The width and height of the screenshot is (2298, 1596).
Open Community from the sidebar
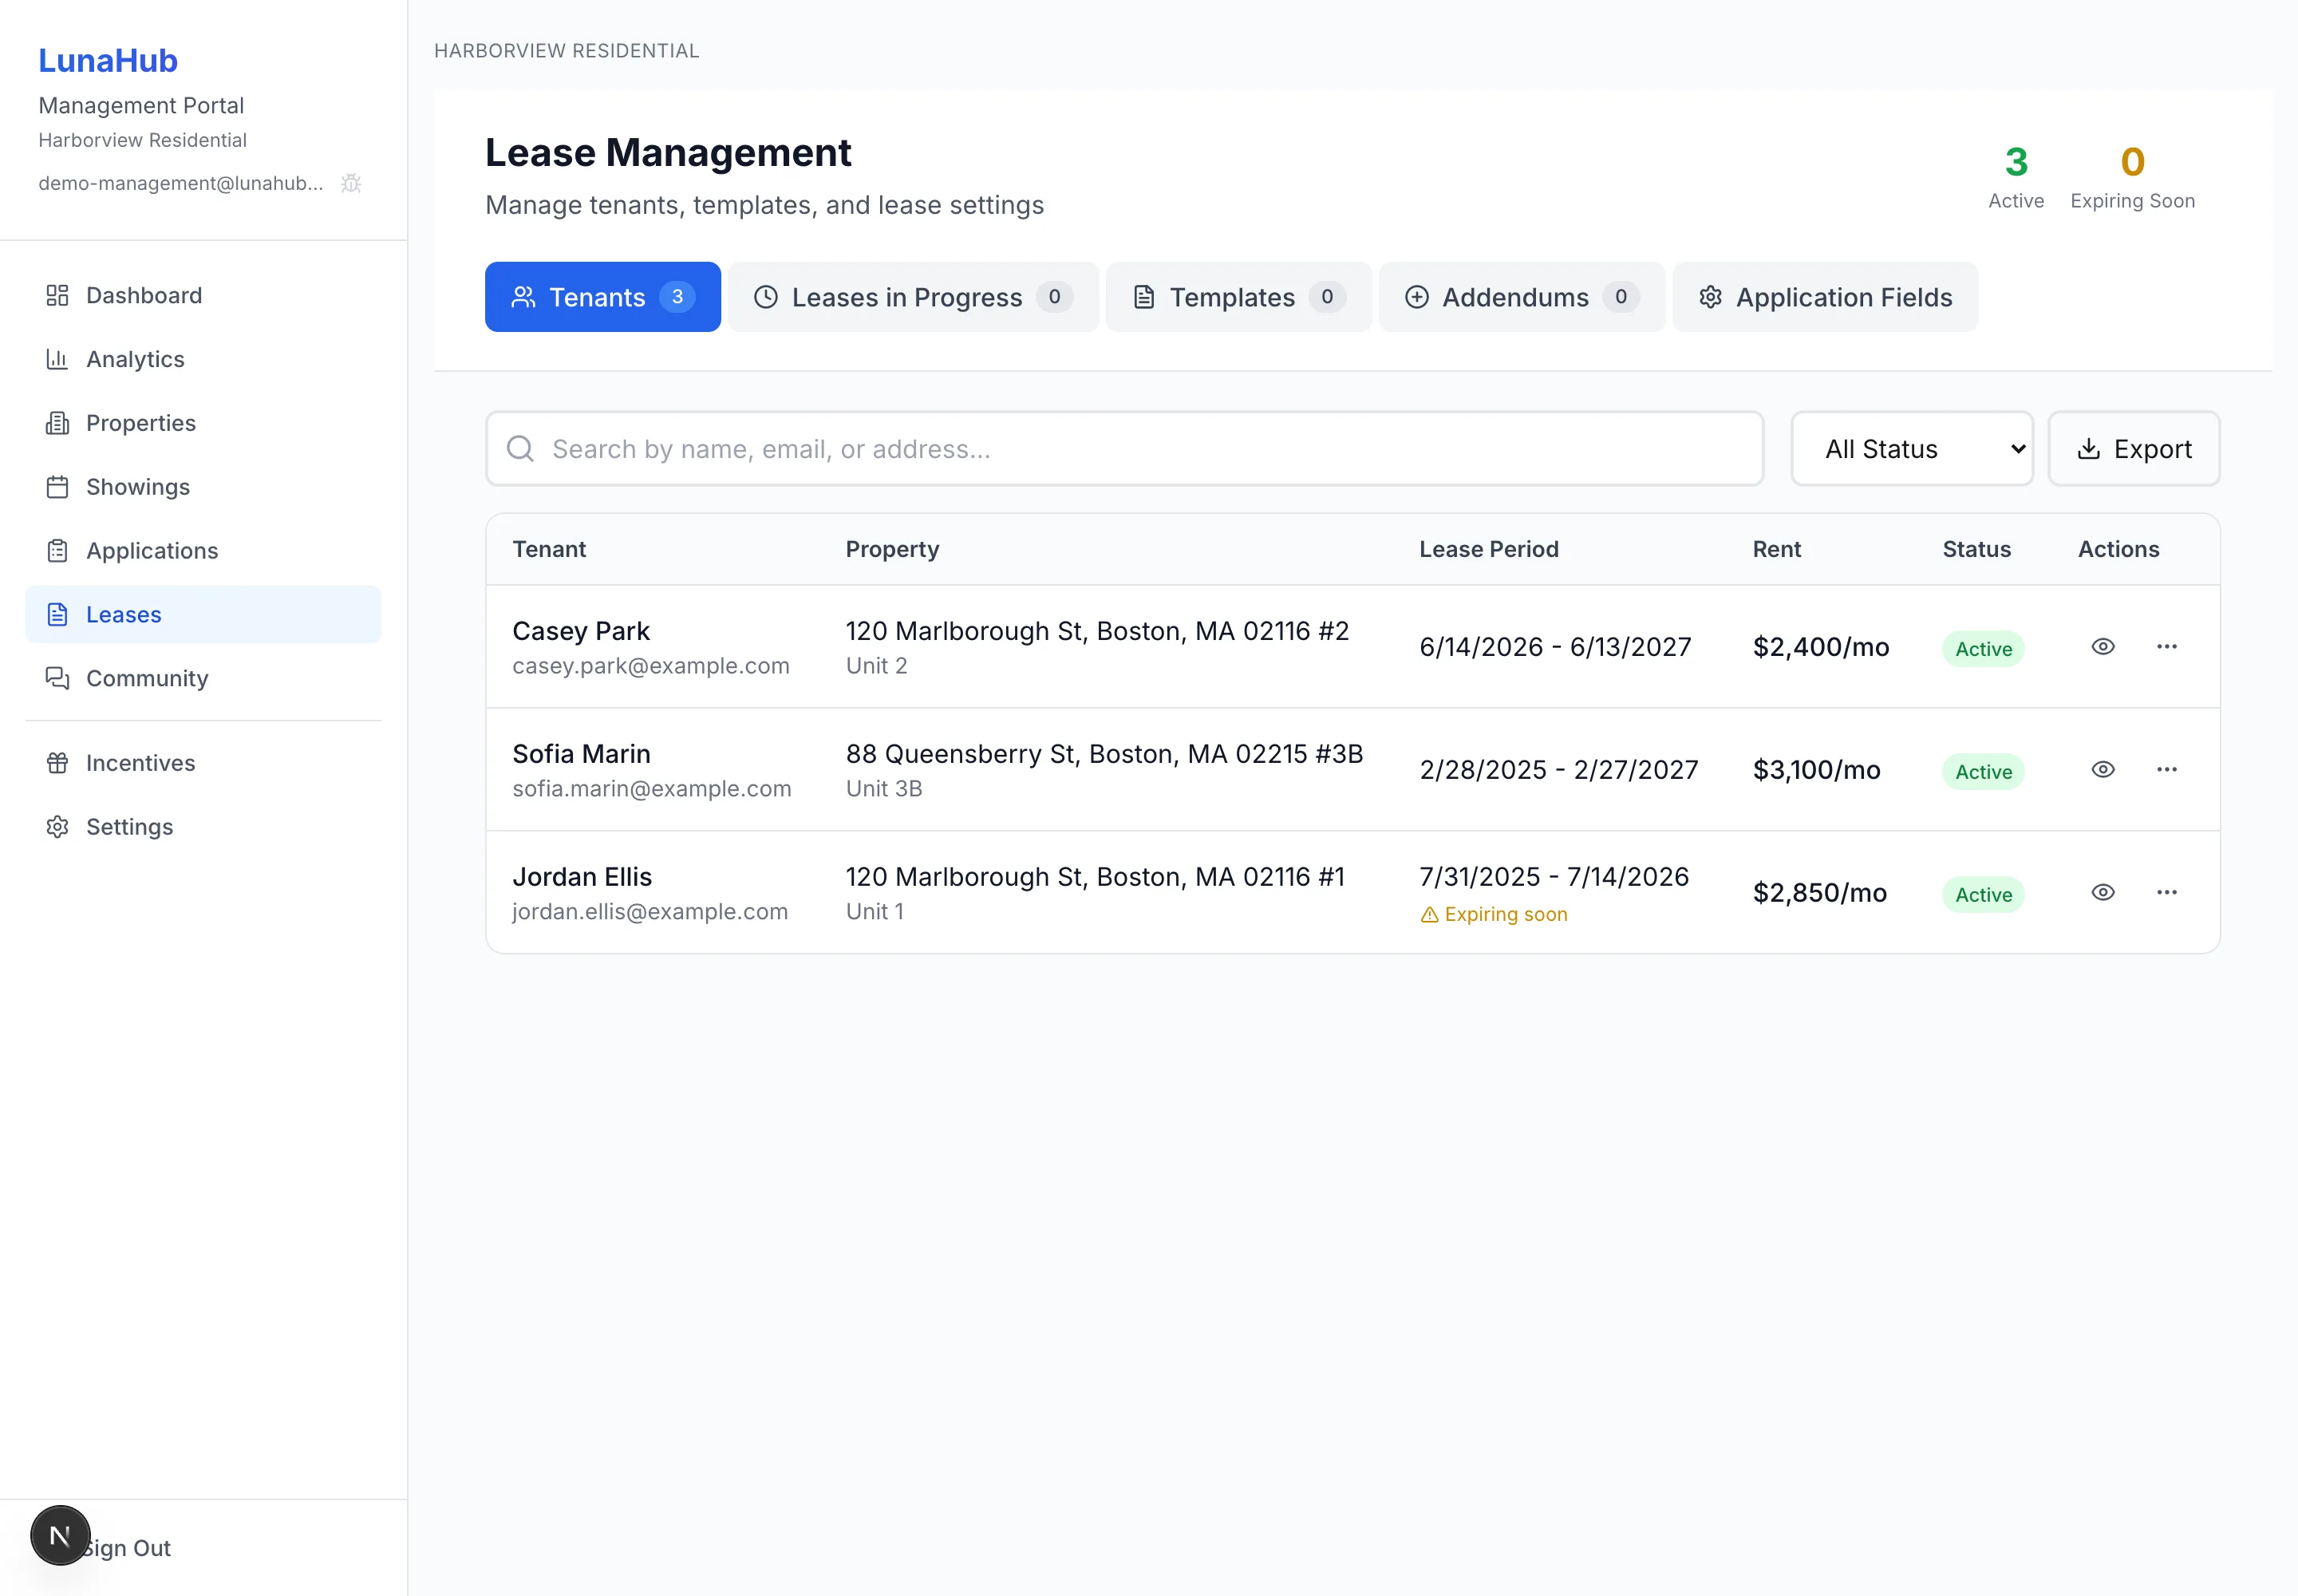click(203, 678)
